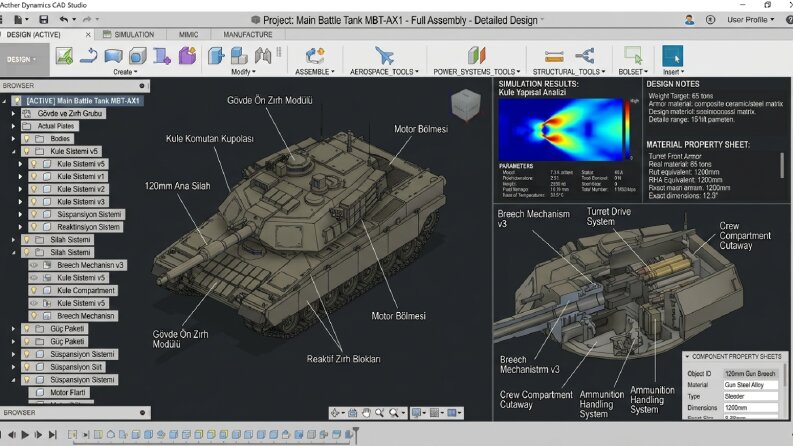Switch to the MANUFACTURE tab
This screenshot has height=446, width=793.
[x=248, y=34]
